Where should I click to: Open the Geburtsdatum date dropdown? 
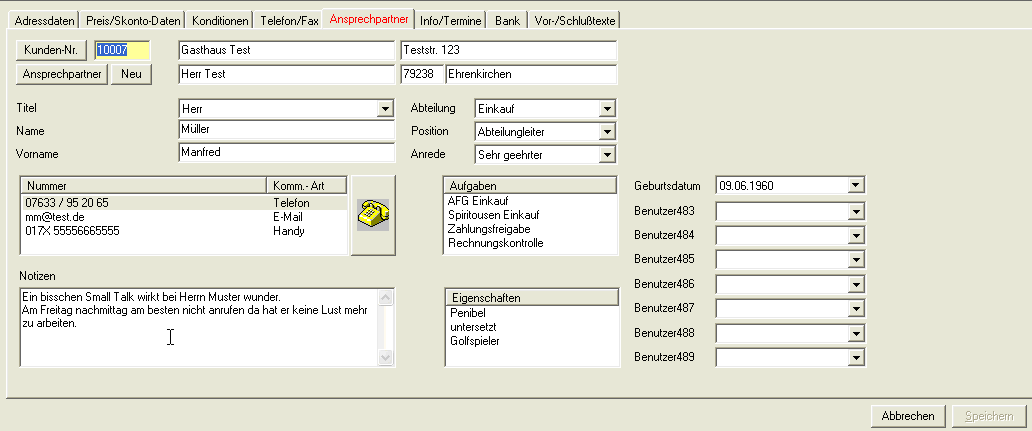(855, 185)
